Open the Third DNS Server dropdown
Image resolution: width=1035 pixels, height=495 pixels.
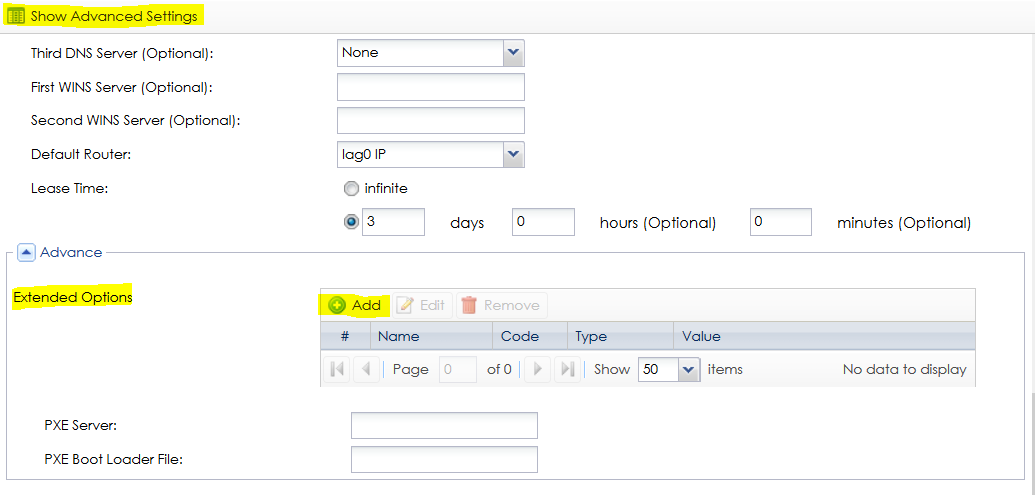(513, 52)
